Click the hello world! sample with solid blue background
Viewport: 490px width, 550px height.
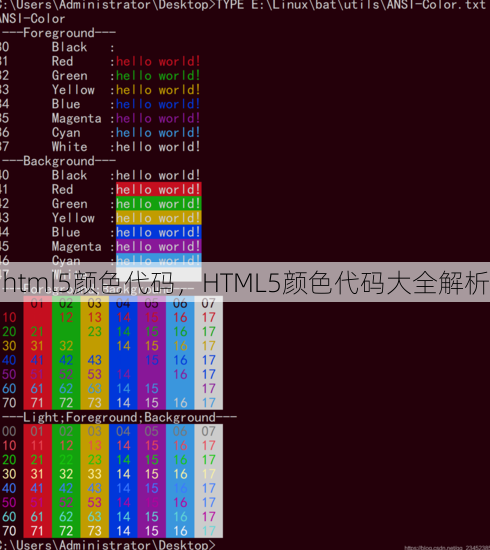coord(159,232)
